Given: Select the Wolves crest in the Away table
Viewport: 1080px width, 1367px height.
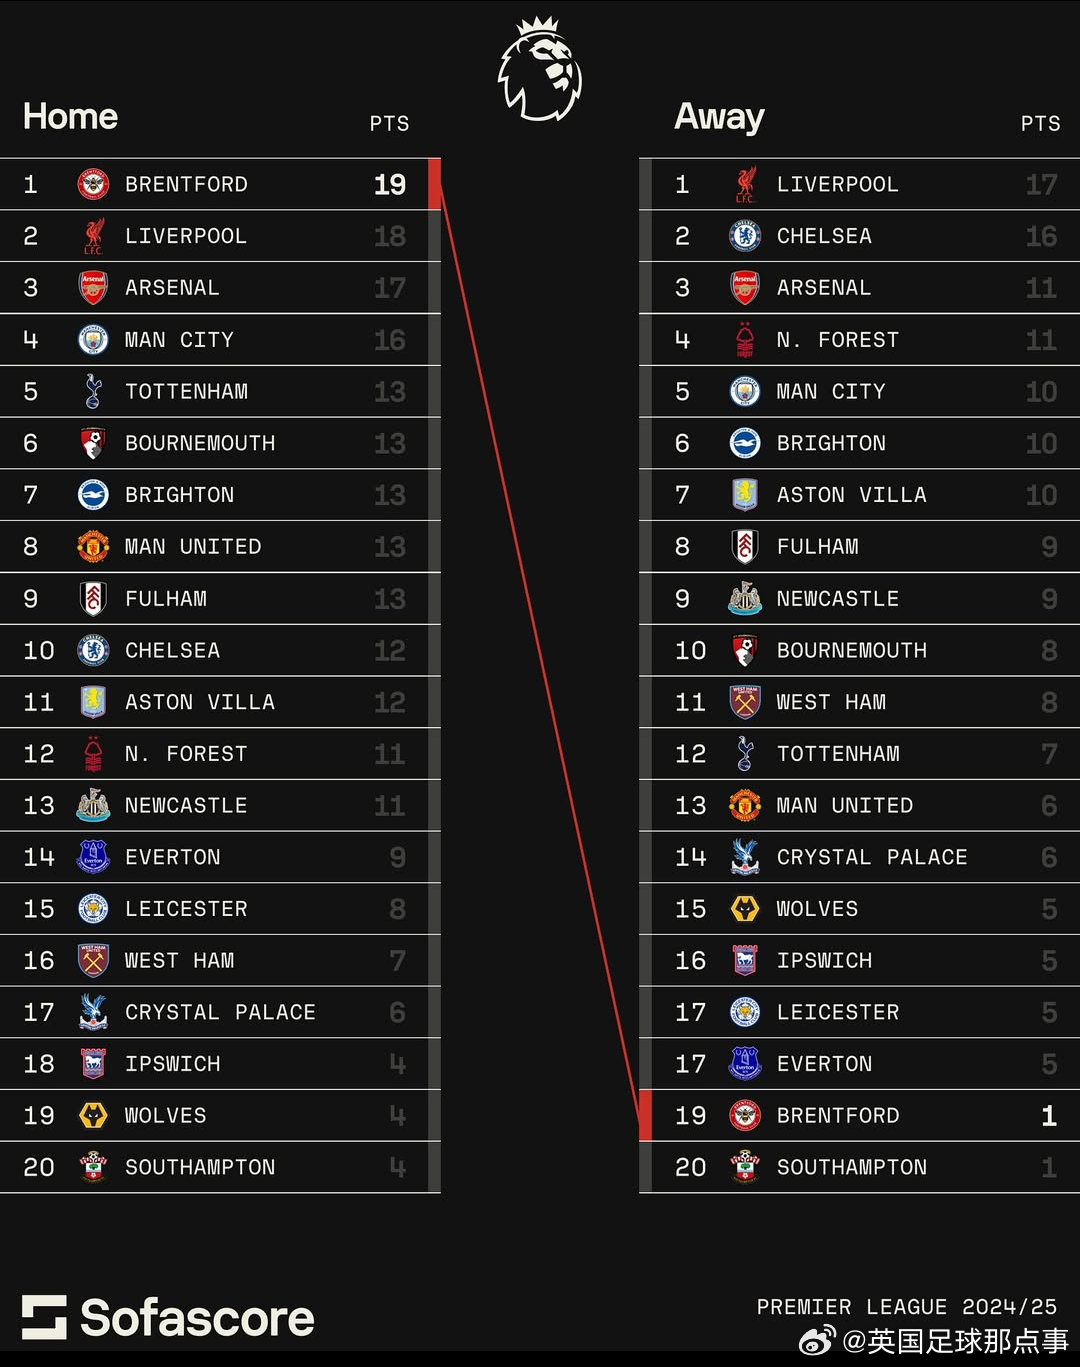Looking at the screenshot, I should tap(745, 909).
